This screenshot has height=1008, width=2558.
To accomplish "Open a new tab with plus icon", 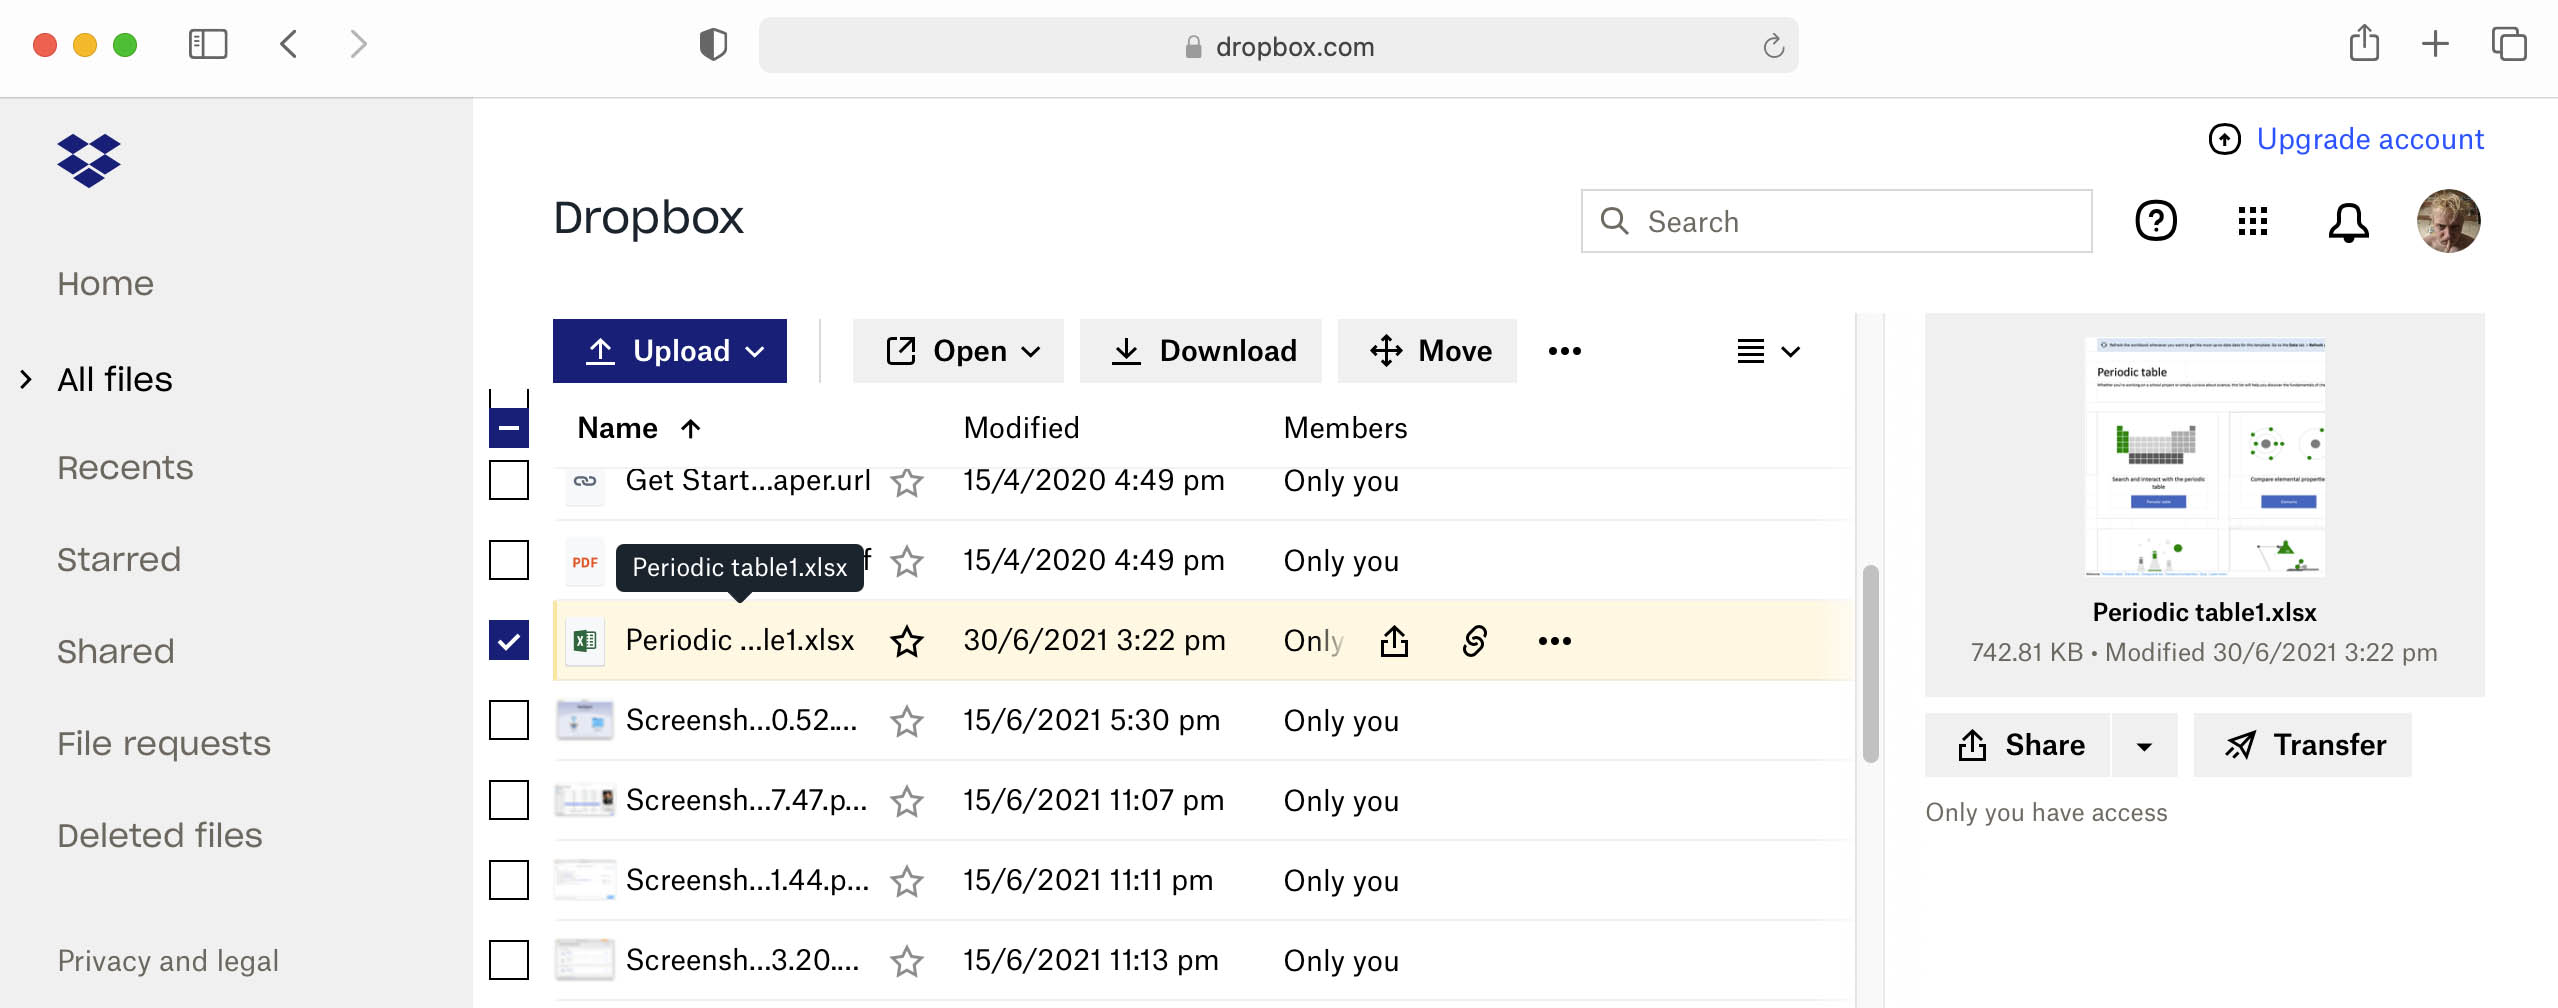I will 2436,44.
